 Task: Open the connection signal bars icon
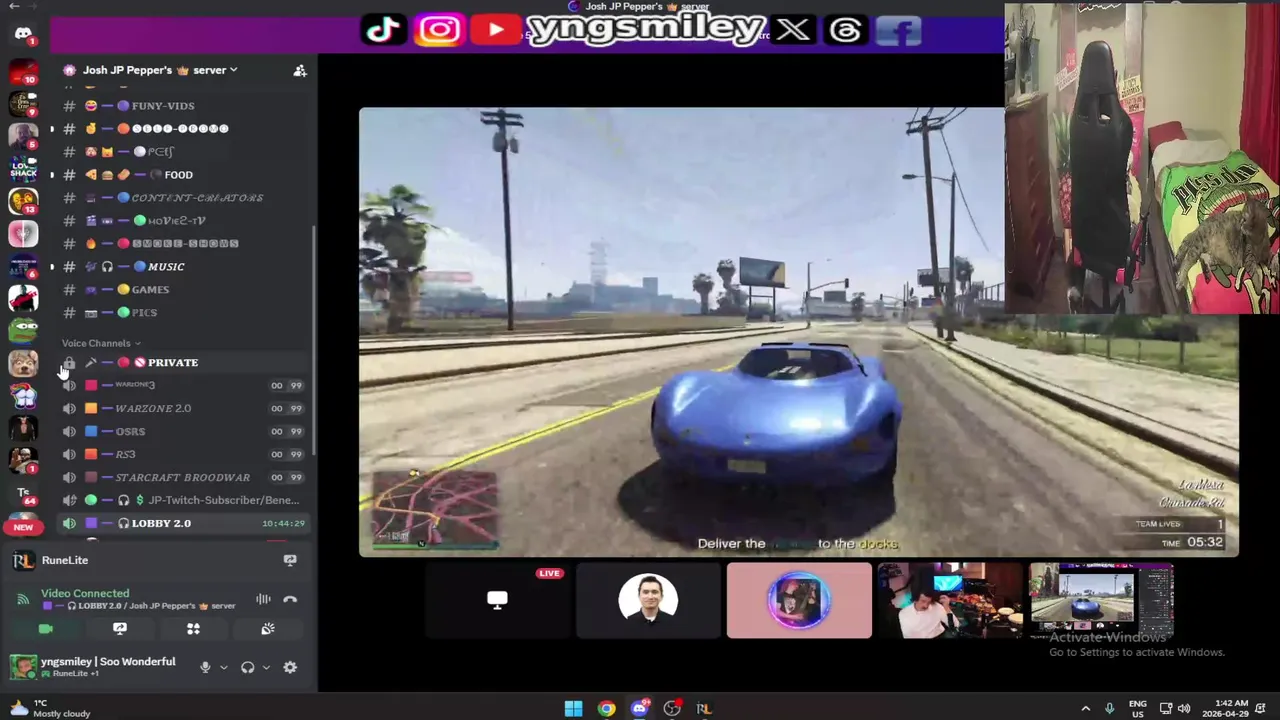point(23,600)
